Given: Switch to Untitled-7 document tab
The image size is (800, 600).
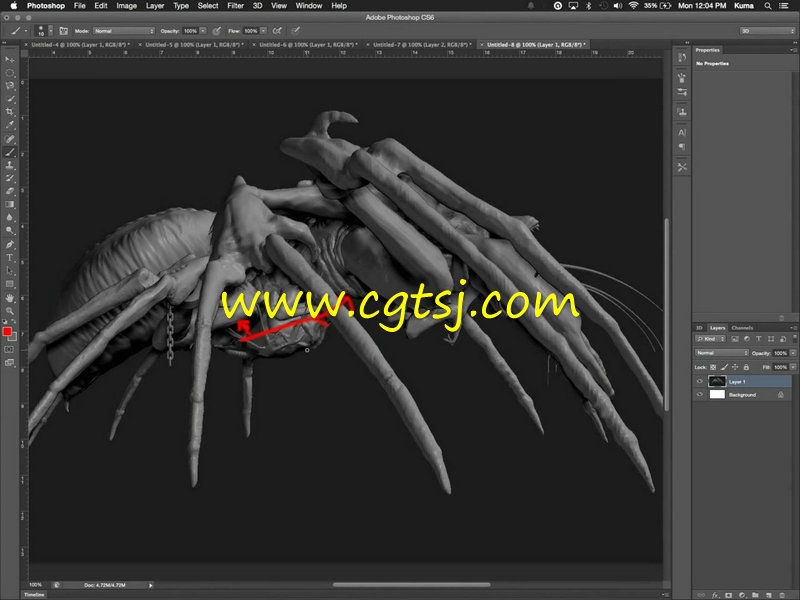Looking at the screenshot, I should (x=419, y=45).
